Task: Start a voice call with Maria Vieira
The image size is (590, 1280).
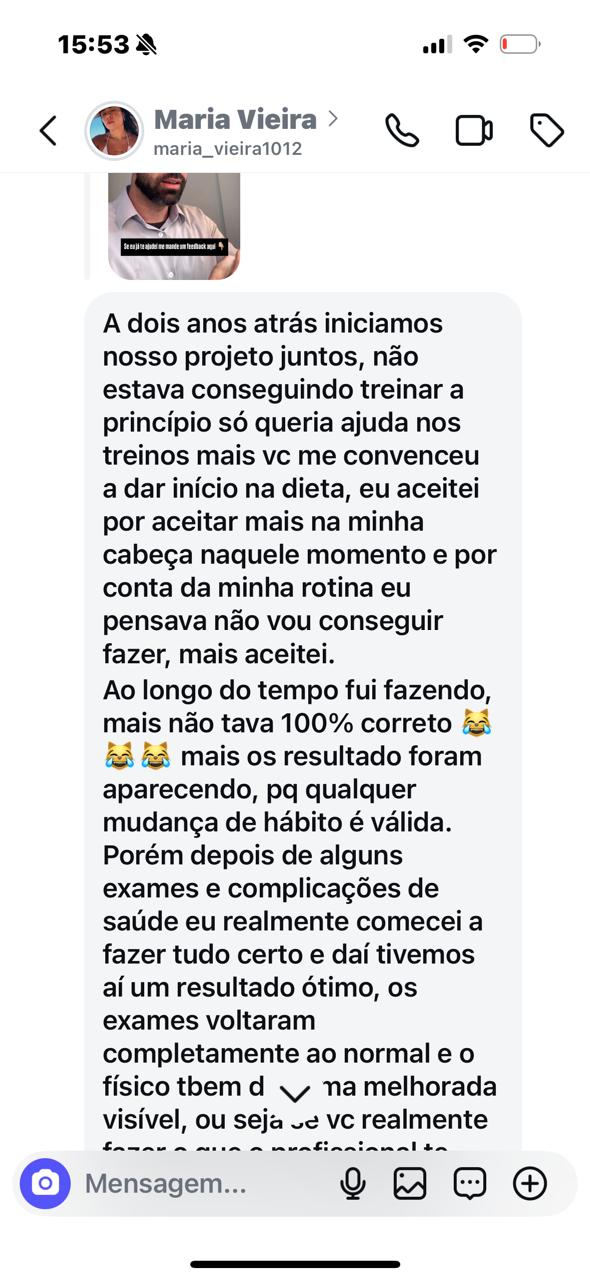Action: tap(402, 131)
